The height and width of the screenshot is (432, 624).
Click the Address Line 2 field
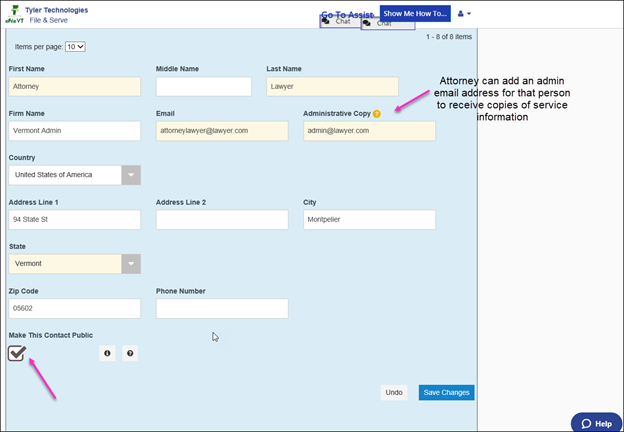tap(222, 220)
